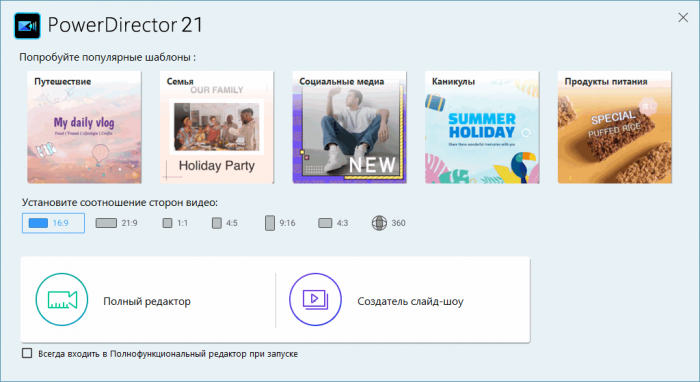Choose the 4:5 portrait ratio icon
Viewport: 700px width, 382px height.
[x=217, y=223]
